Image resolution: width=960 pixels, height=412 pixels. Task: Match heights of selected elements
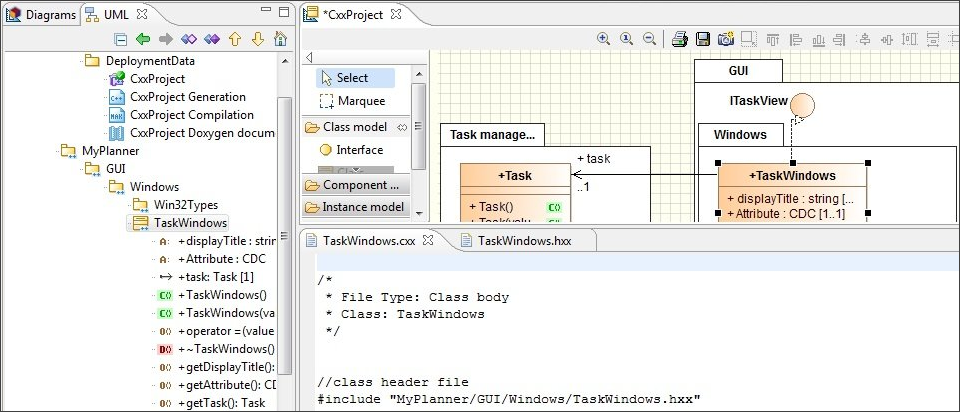[x=910, y=39]
